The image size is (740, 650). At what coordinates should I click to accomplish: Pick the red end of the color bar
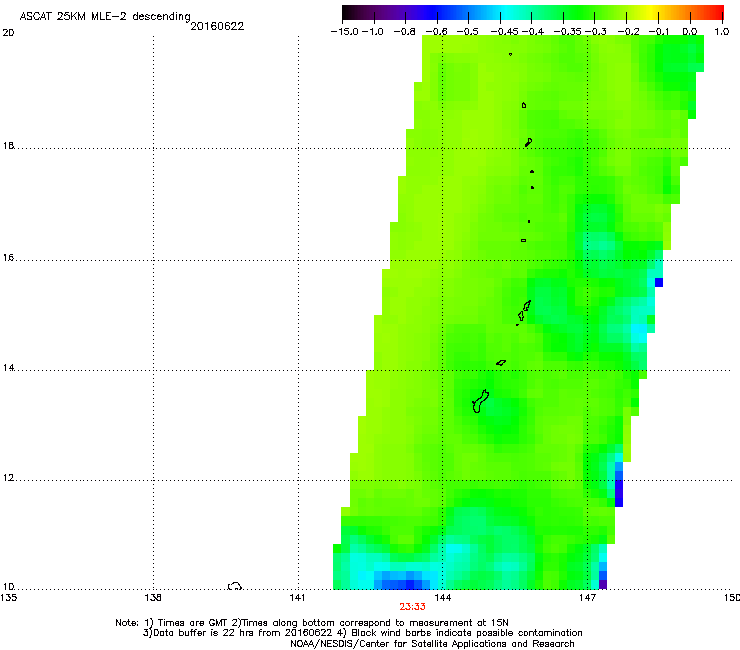(715, 13)
